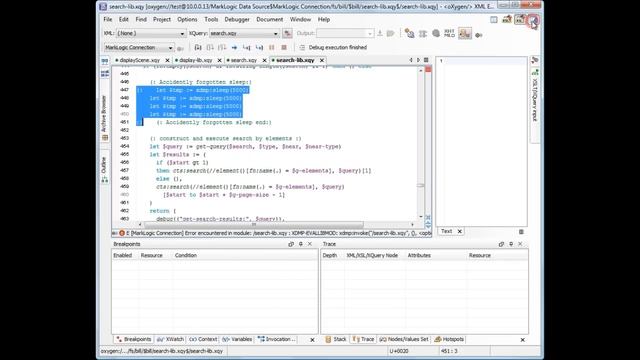Screen dimensions: 640x360
Task: Pin the Breakpoints panel
Action: coord(301,244)
